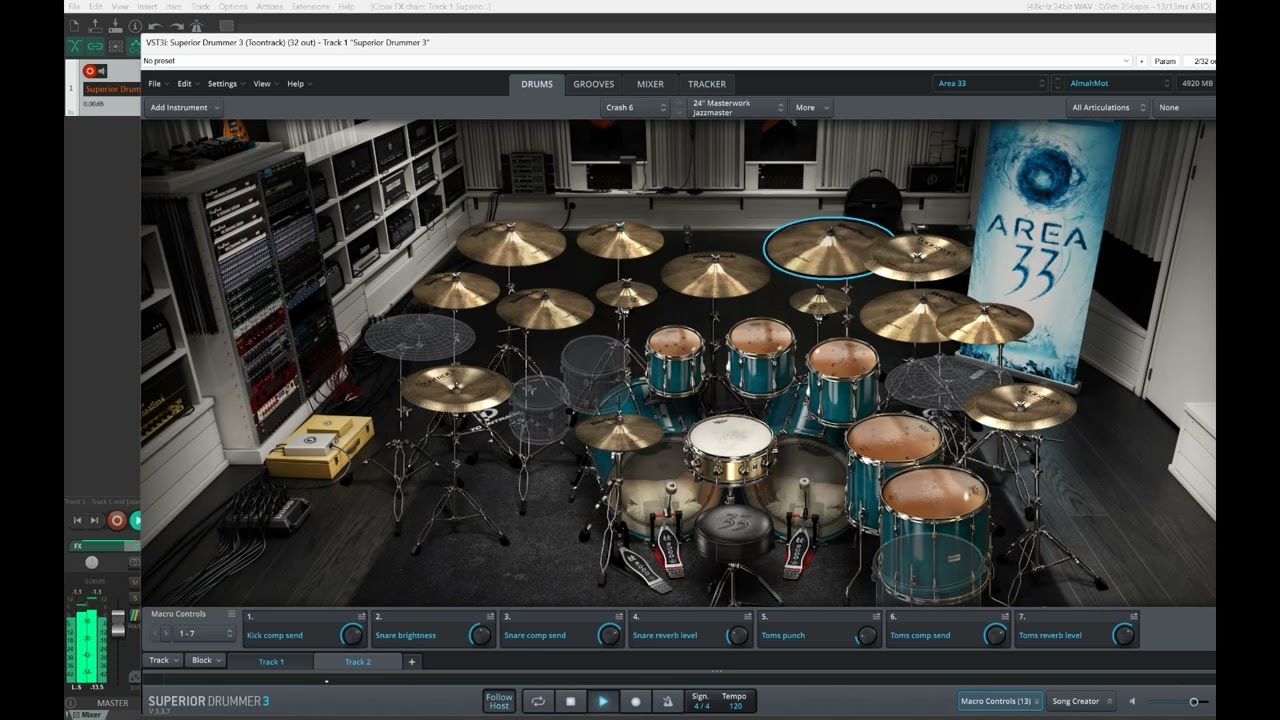Arm Track 1 record in REAPER
The image size is (1280, 720).
pyautogui.click(x=90, y=71)
